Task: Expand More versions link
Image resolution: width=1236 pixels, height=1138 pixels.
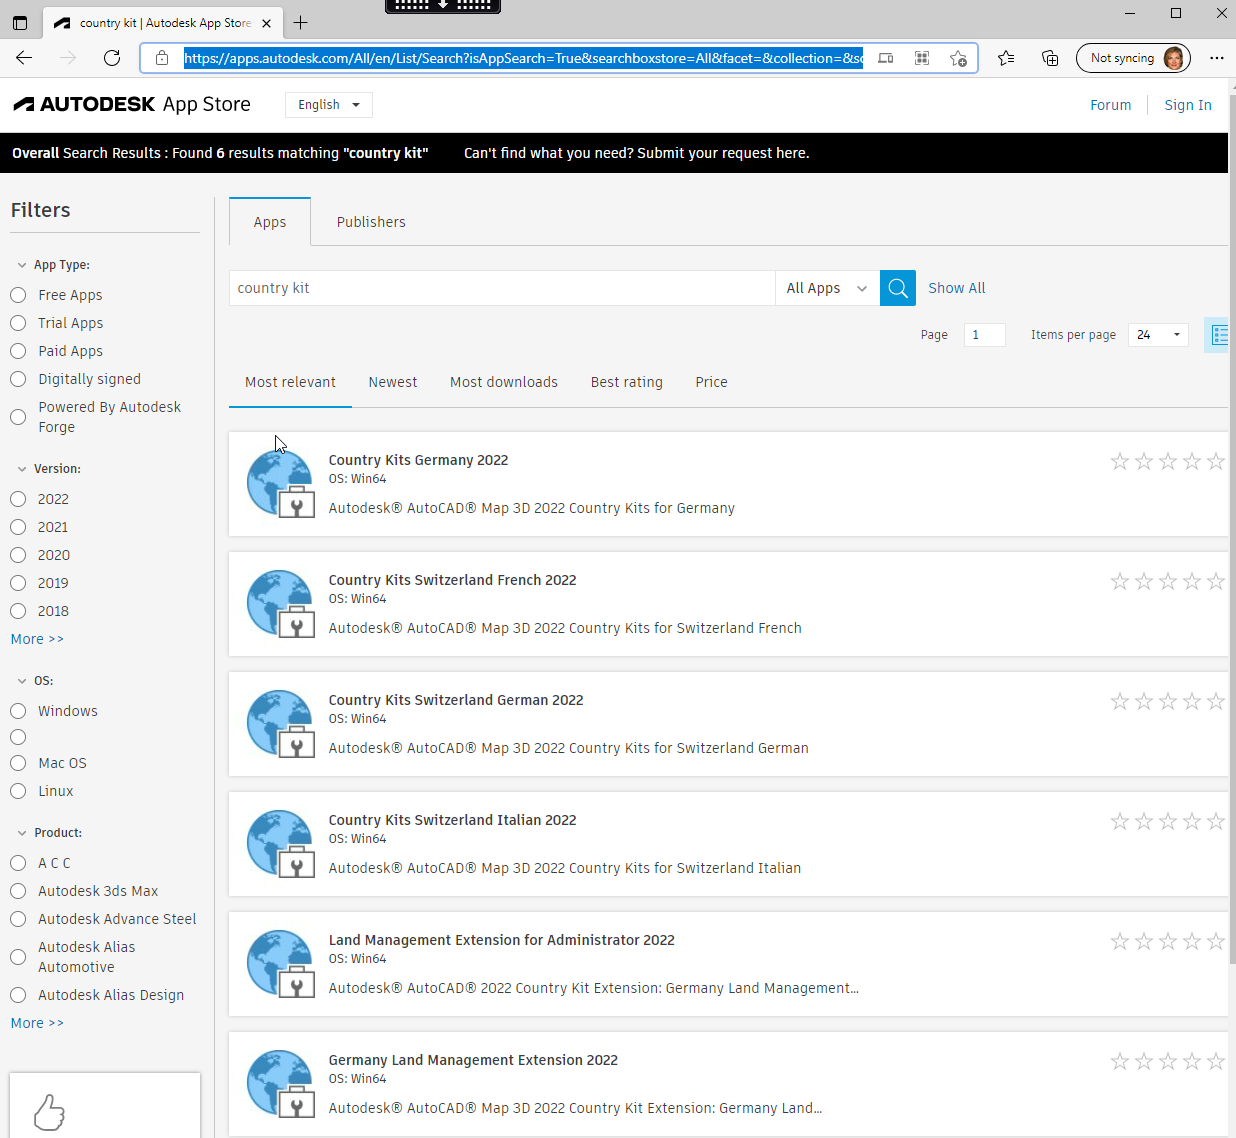Action: pos(37,639)
